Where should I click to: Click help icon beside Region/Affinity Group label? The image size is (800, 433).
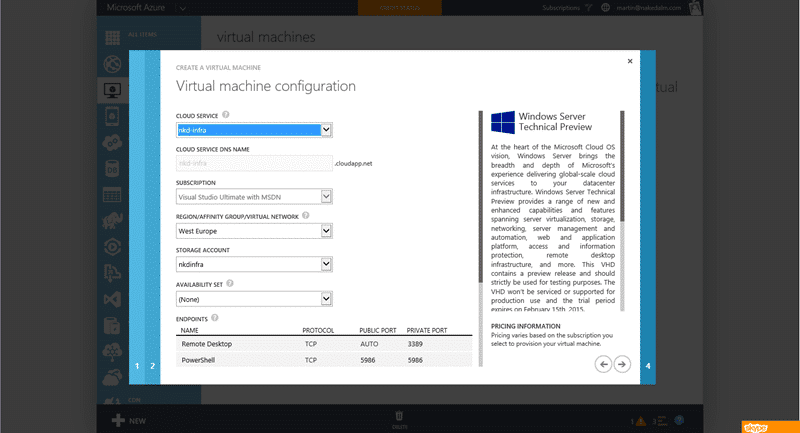pyautogui.click(x=306, y=216)
